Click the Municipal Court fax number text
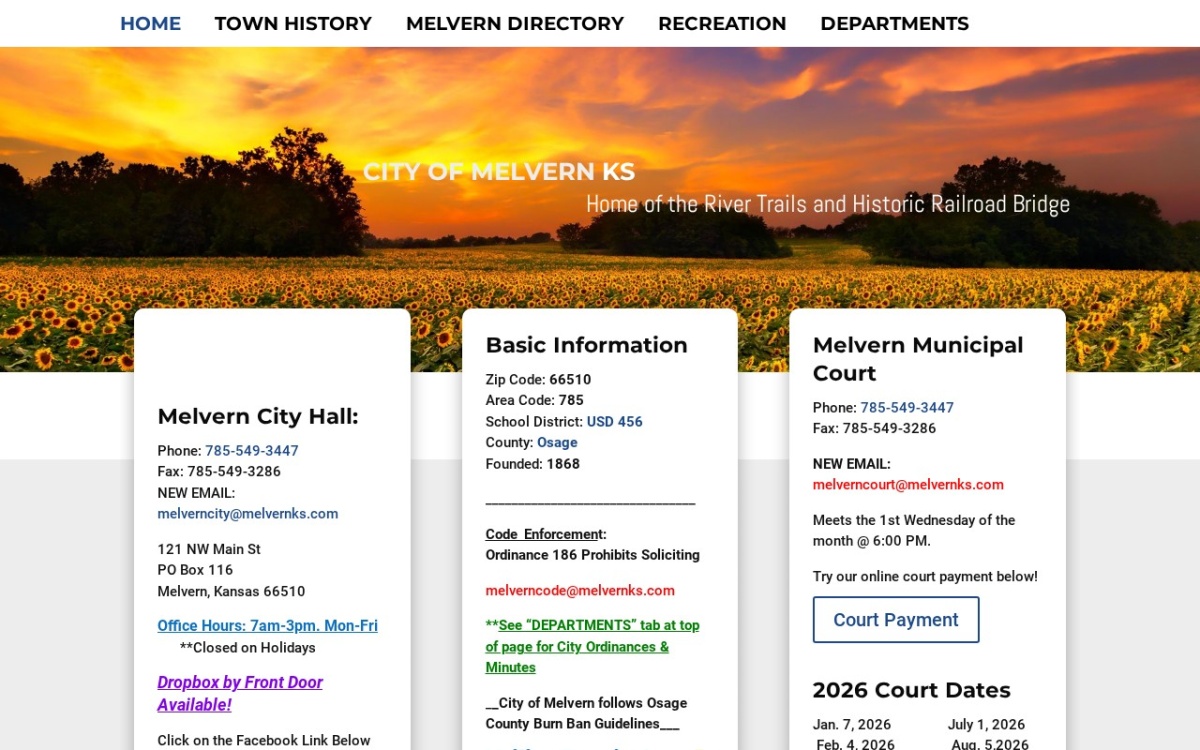Image resolution: width=1200 pixels, height=750 pixels. (874, 429)
